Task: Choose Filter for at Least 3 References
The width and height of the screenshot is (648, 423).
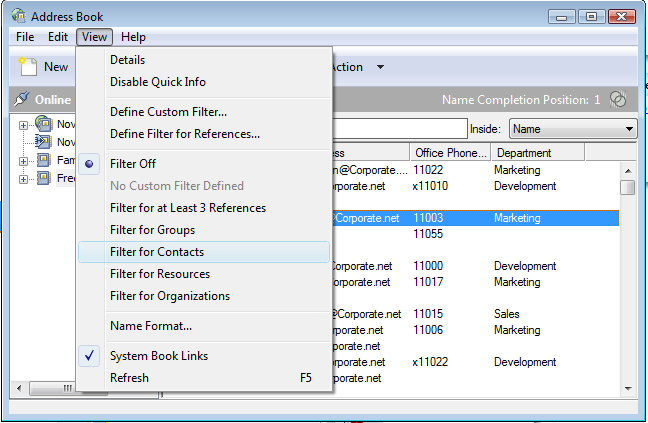Action: point(204,208)
